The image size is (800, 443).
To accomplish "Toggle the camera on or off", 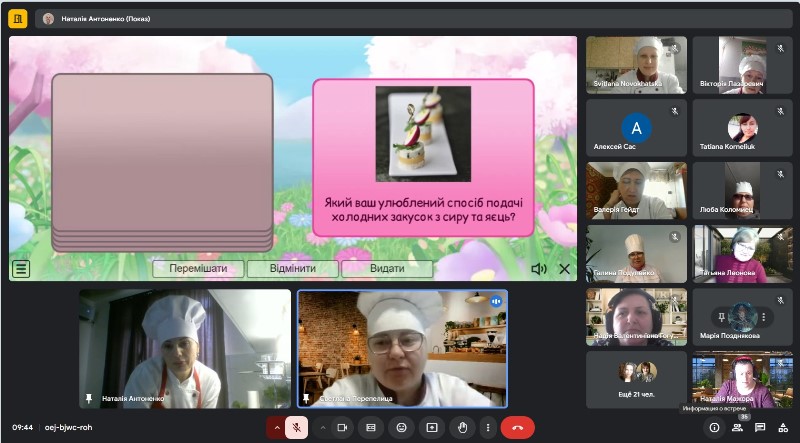I will (342, 428).
